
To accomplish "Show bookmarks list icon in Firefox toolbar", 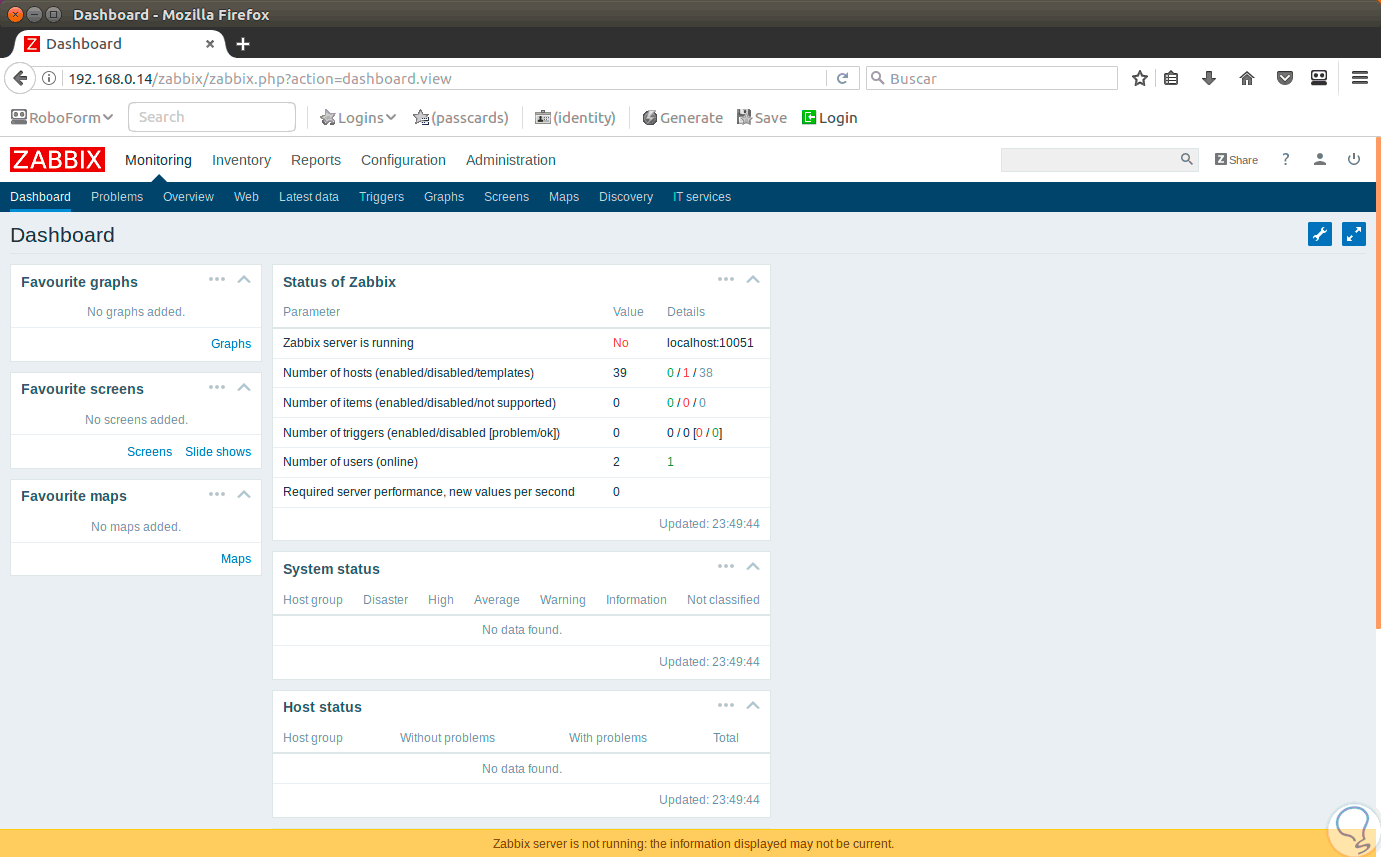I will pyautogui.click(x=1171, y=78).
